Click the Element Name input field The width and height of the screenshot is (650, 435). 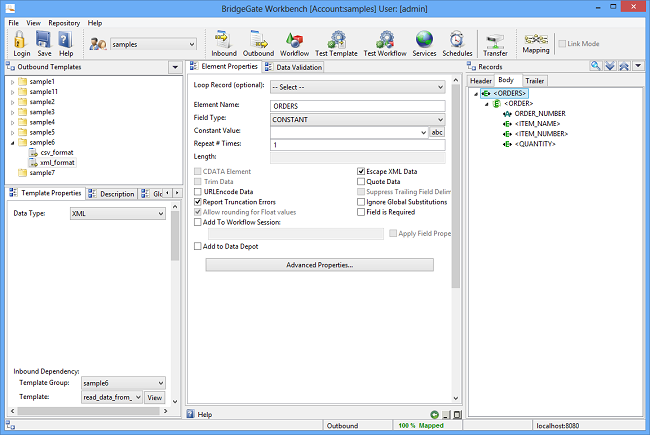click(x=358, y=106)
